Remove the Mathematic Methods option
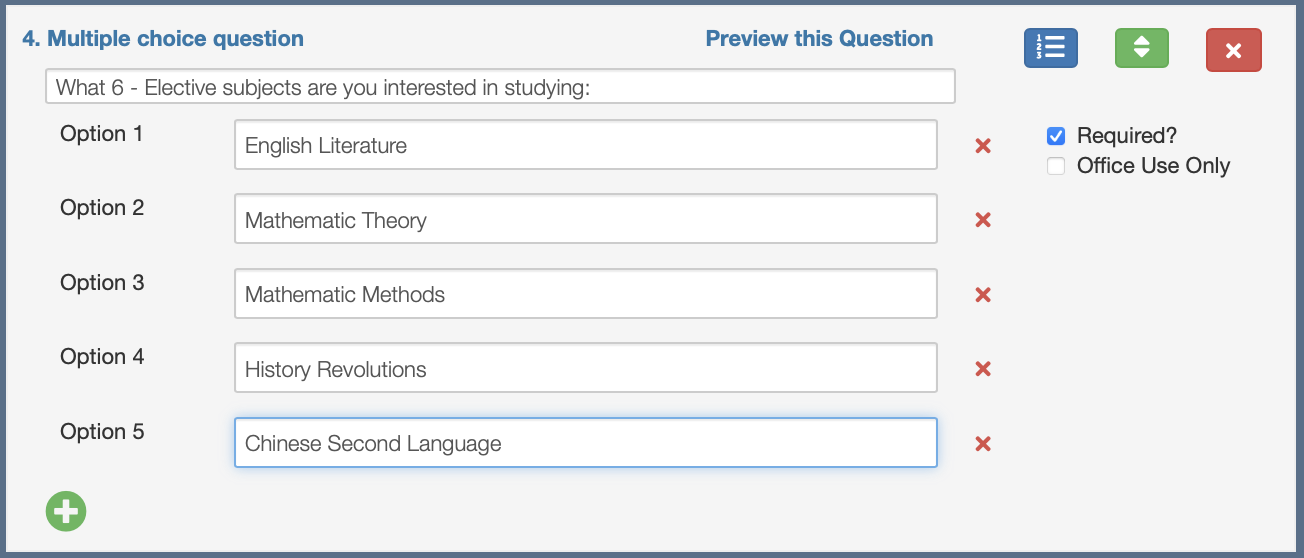Image resolution: width=1304 pixels, height=558 pixels. (x=983, y=295)
